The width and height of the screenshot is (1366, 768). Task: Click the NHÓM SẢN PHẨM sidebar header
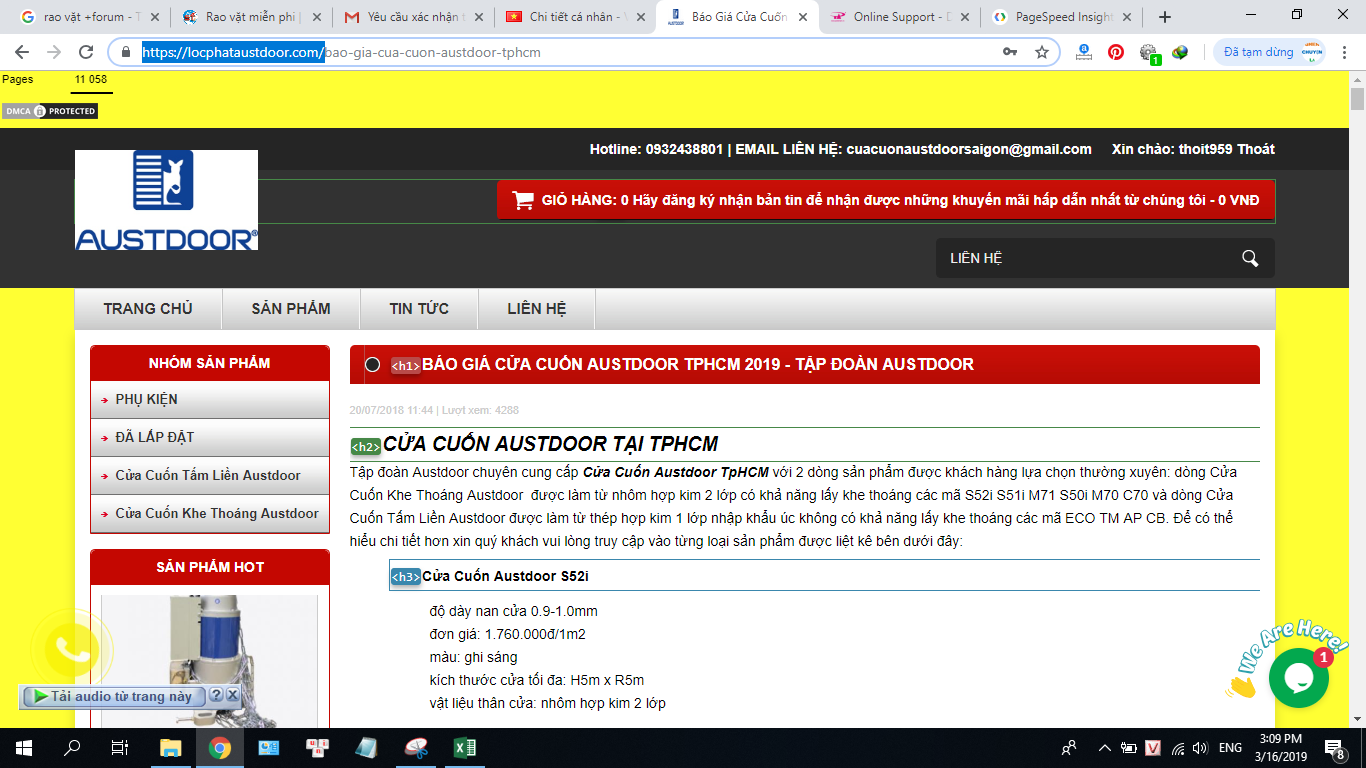coord(210,363)
